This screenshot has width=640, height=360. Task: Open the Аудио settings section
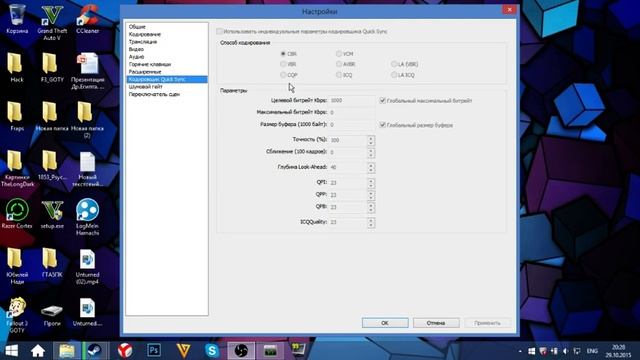click(x=136, y=57)
